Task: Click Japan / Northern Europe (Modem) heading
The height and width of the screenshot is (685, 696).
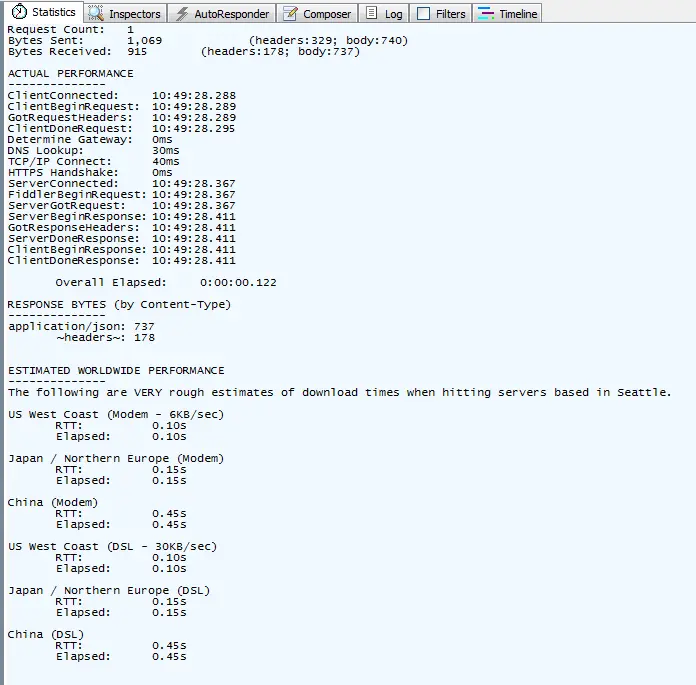Action: click(116, 459)
